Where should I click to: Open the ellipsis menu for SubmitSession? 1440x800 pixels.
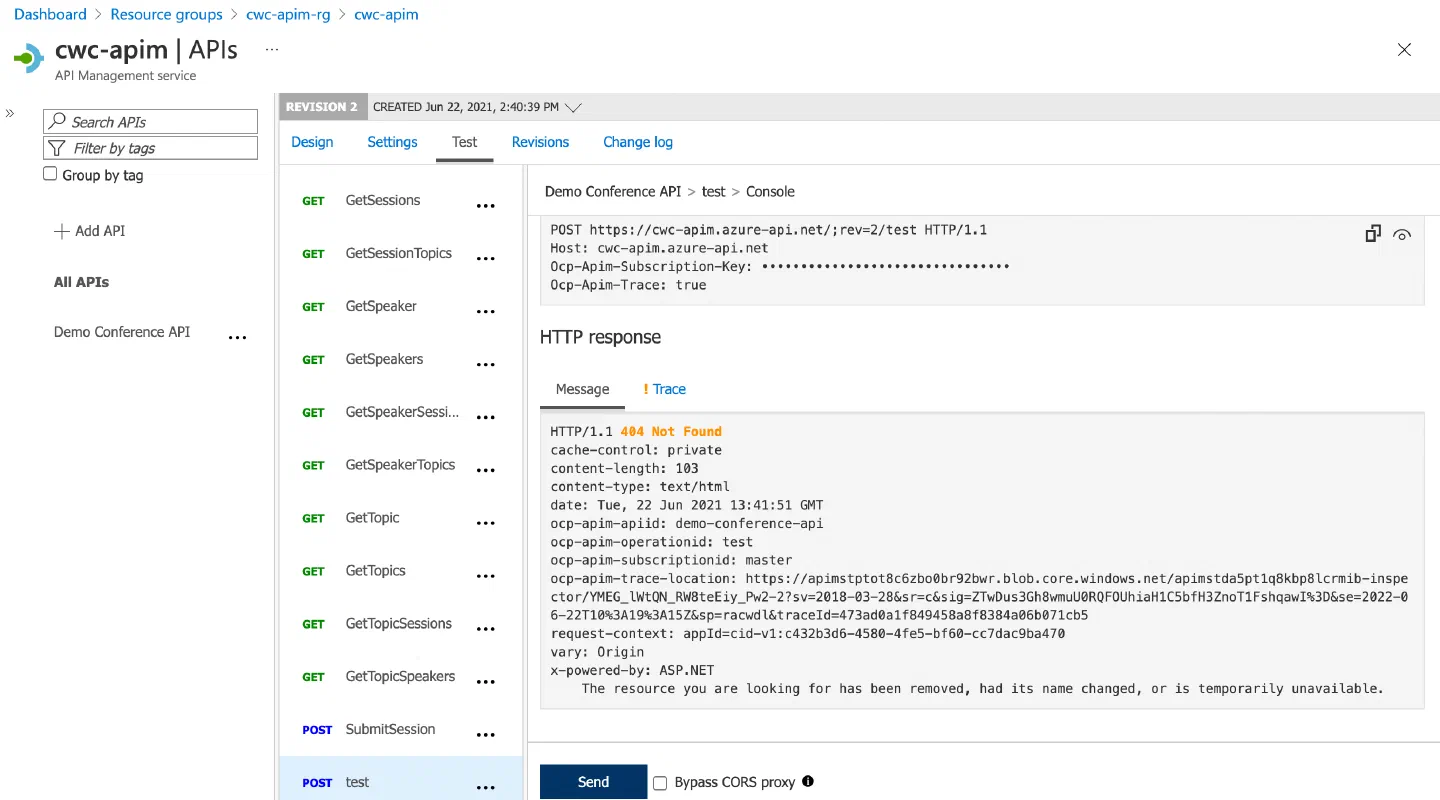(486, 736)
